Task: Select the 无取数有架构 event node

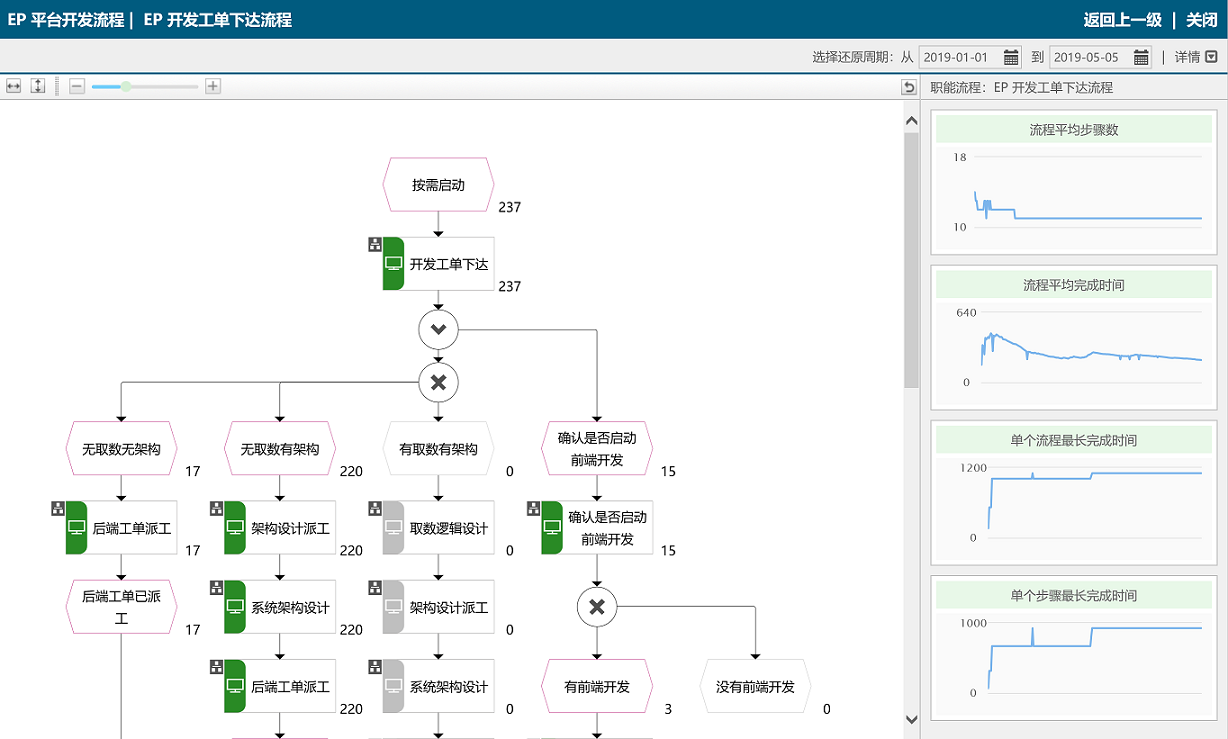Action: pos(279,449)
